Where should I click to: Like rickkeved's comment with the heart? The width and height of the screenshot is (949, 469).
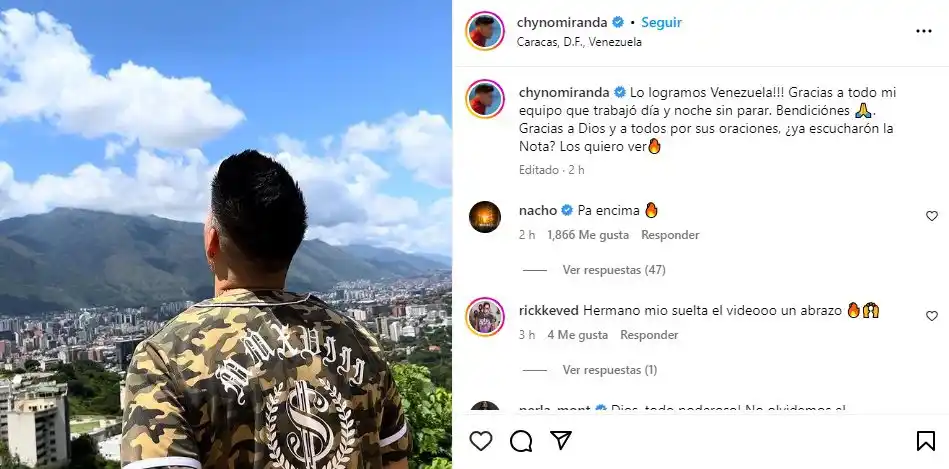point(931,316)
